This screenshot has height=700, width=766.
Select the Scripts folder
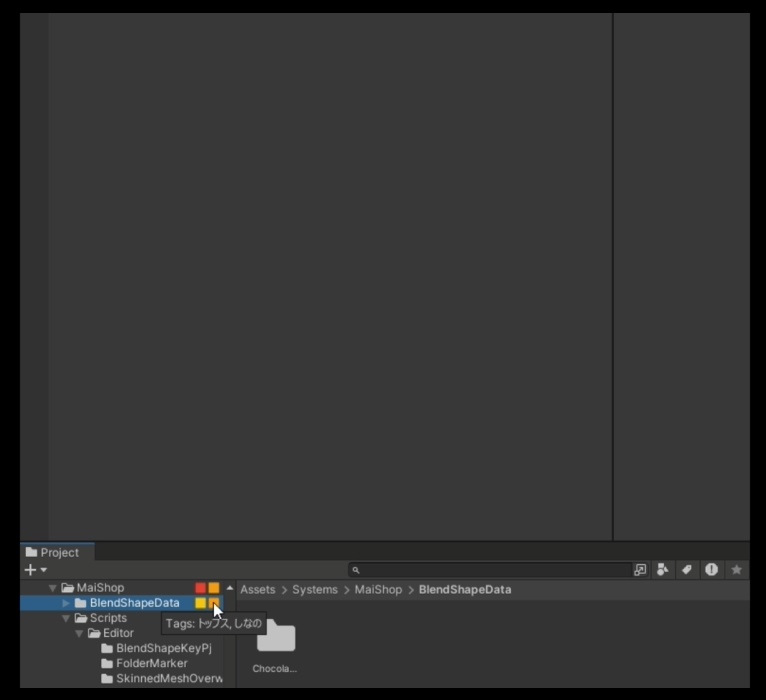(108, 618)
